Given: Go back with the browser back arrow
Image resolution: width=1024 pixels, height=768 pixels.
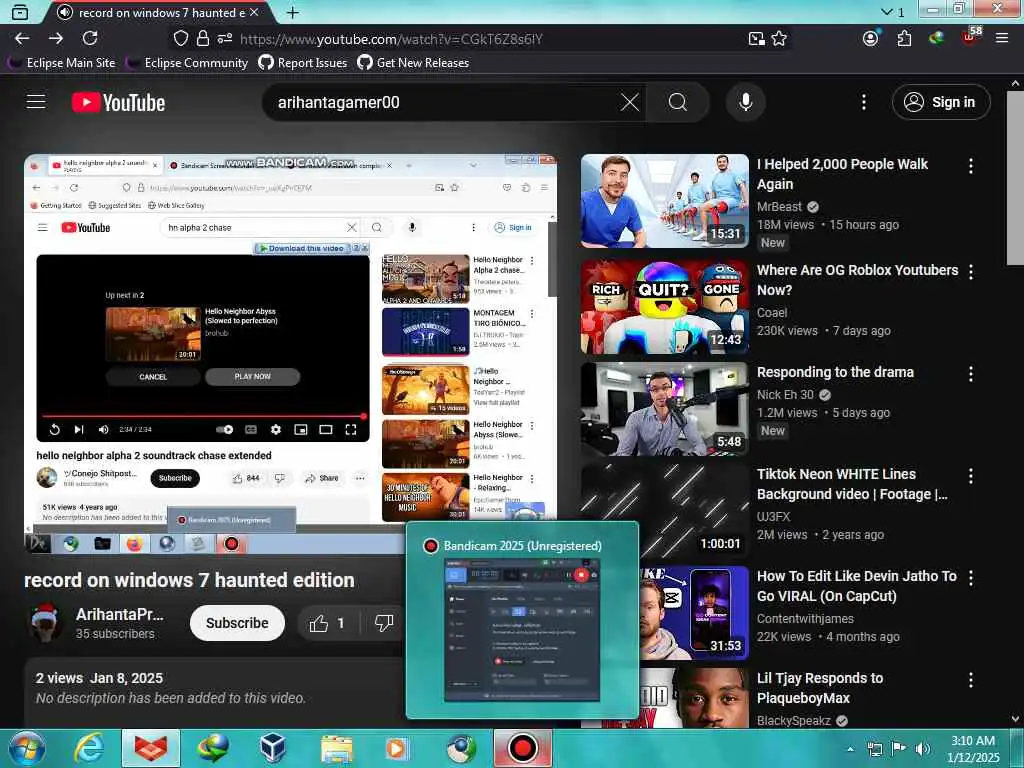Looking at the screenshot, I should (x=22, y=39).
